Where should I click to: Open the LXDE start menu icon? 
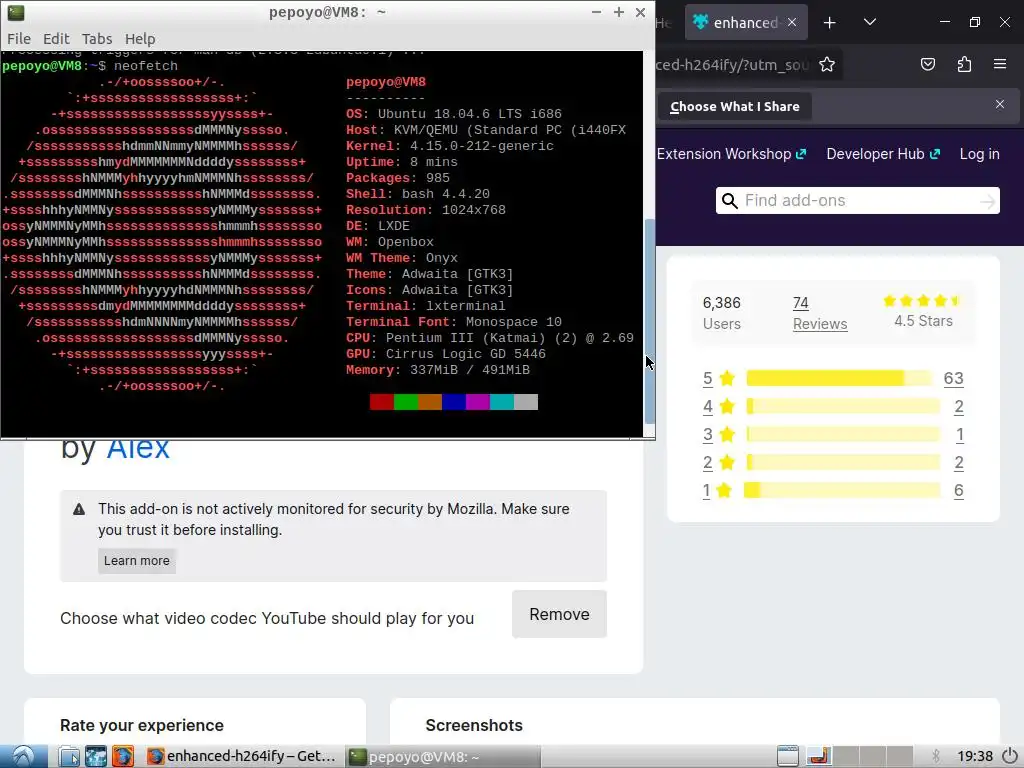pyautogui.click(x=24, y=756)
